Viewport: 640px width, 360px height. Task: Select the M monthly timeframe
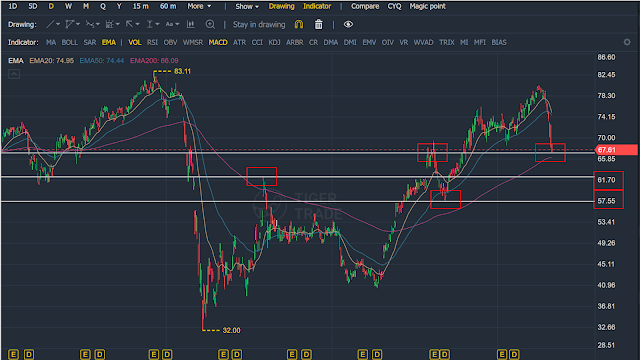coord(86,7)
